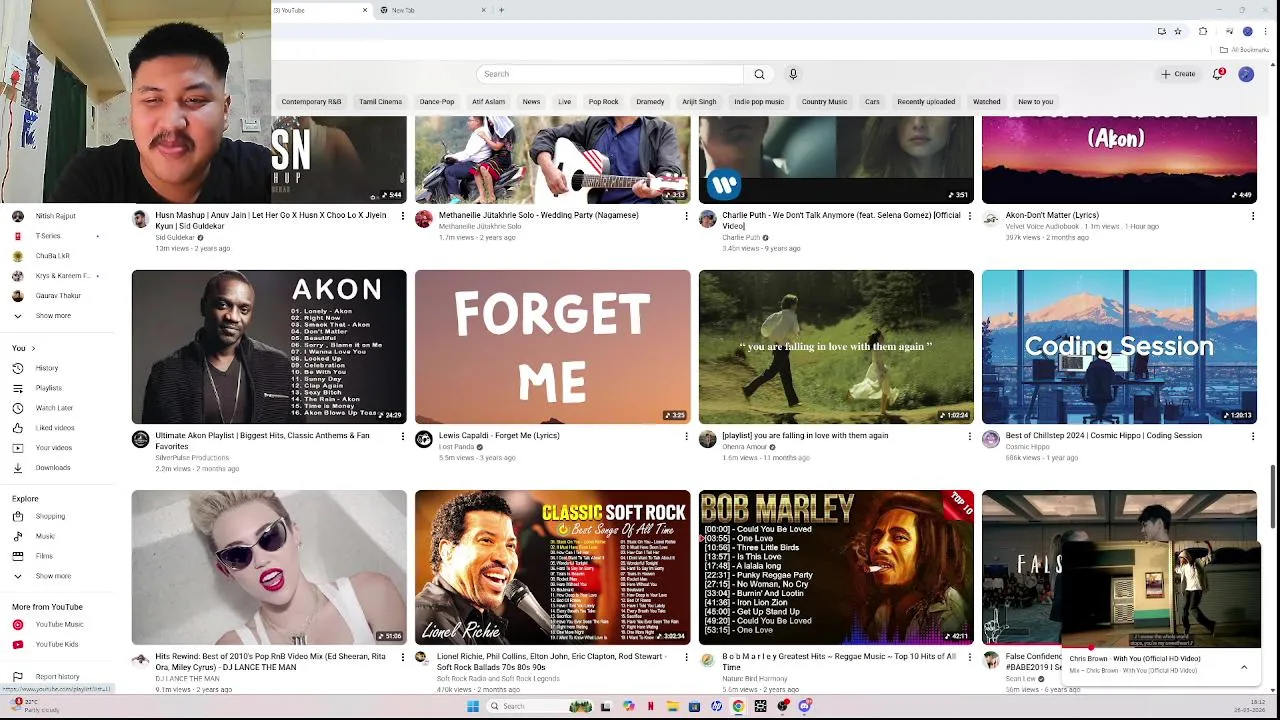Open All Bookmarks folder
This screenshot has width=1280, height=720.
tap(1244, 50)
